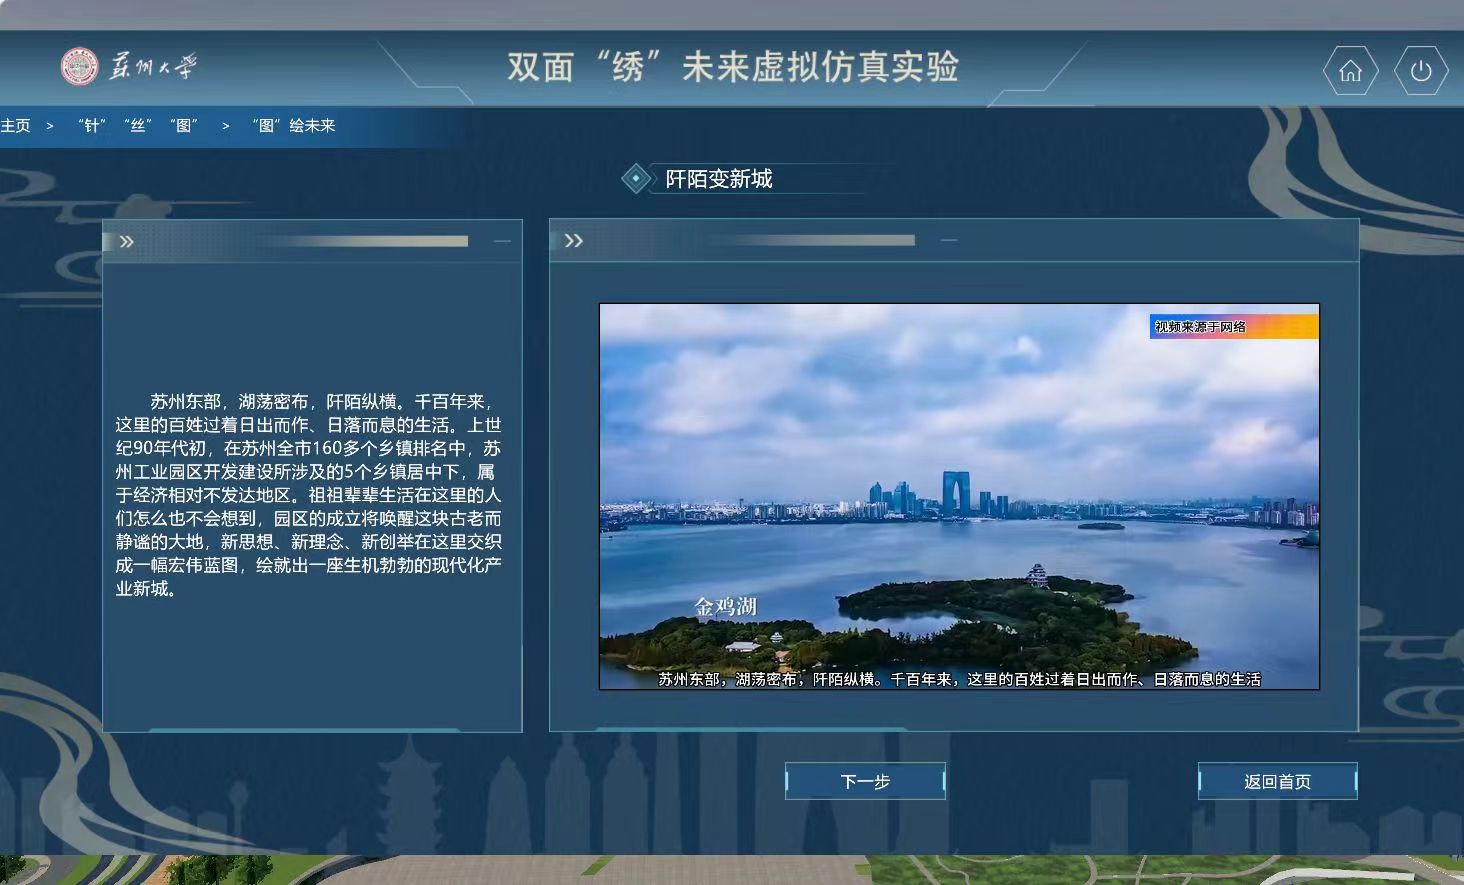Click the subtitle text at video bottom
1464x885 pixels.
pyautogui.click(x=958, y=679)
